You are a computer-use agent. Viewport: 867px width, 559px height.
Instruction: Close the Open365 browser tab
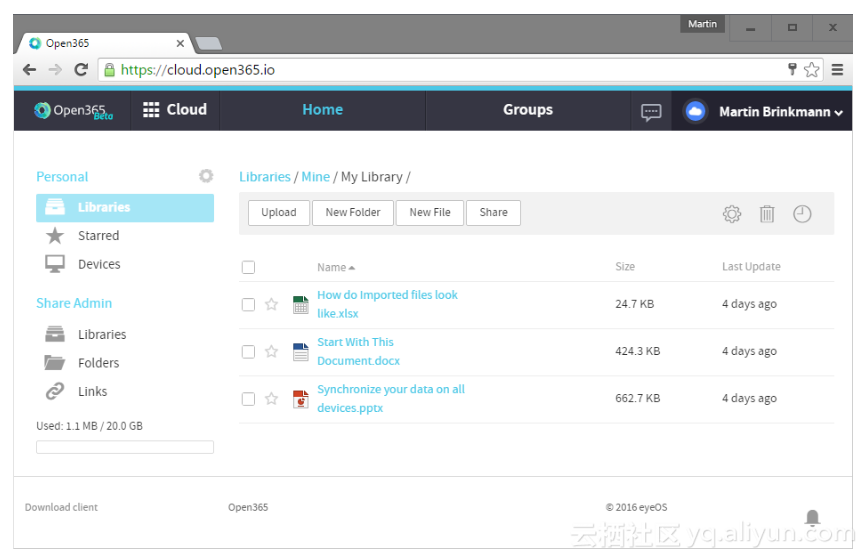pyautogui.click(x=180, y=43)
